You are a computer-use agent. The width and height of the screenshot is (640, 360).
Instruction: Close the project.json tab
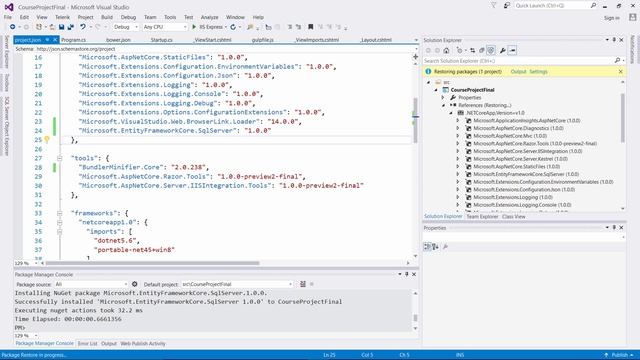click(x=55, y=40)
